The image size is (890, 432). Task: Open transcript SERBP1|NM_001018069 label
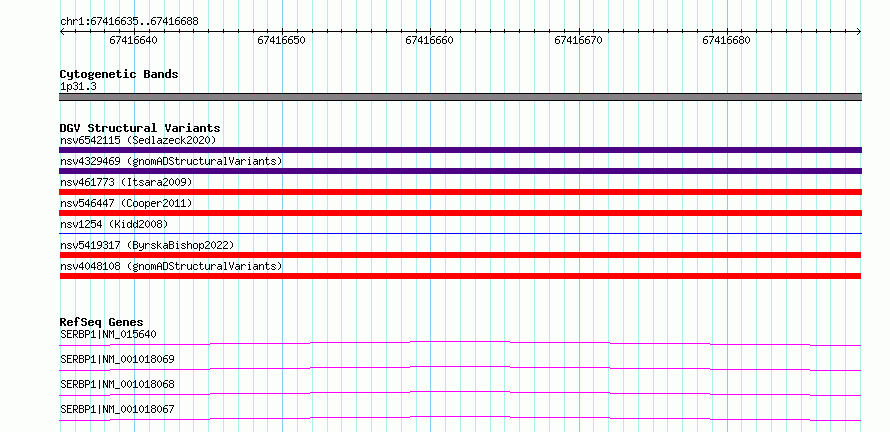point(117,359)
